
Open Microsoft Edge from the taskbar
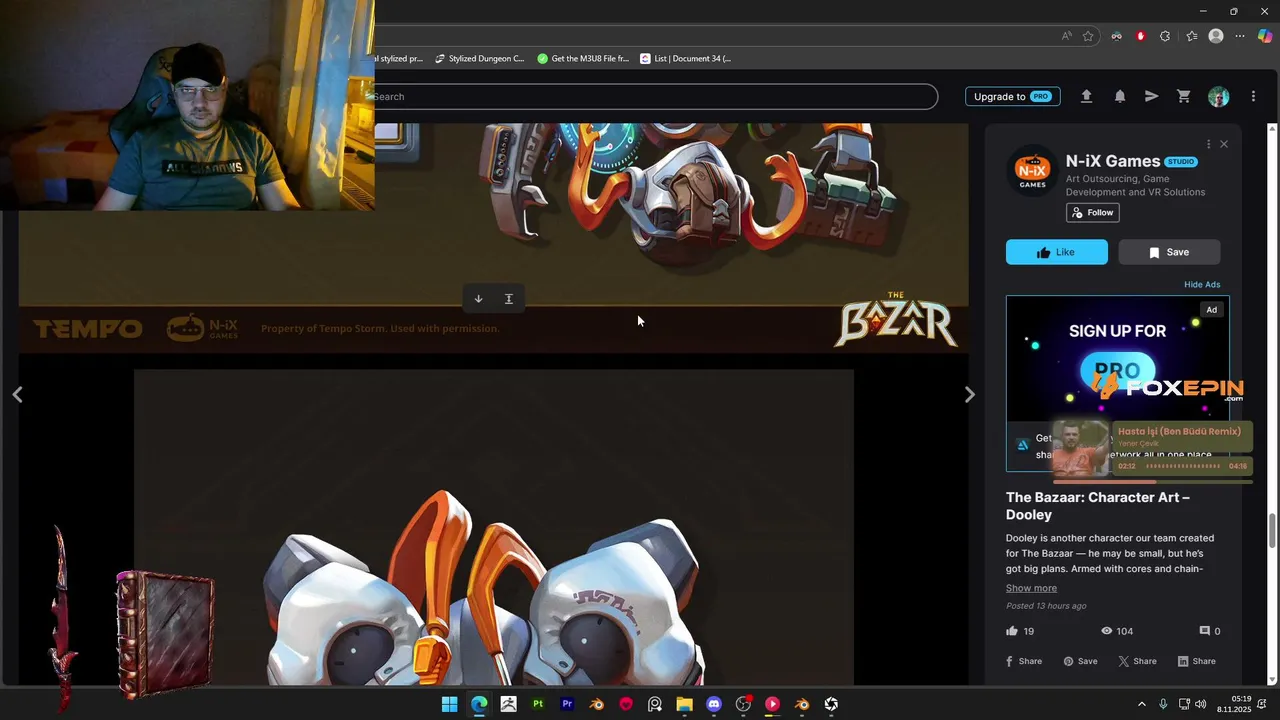click(479, 704)
